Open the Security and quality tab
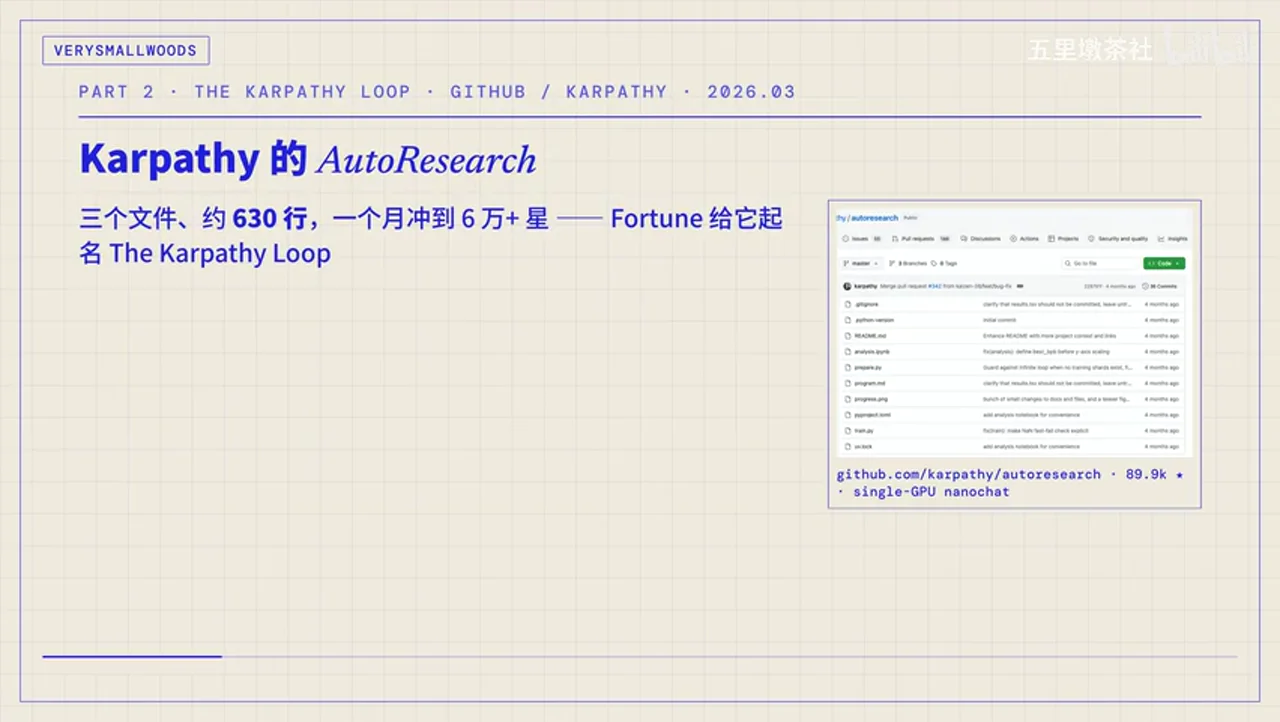The image size is (1280, 722). (1118, 239)
